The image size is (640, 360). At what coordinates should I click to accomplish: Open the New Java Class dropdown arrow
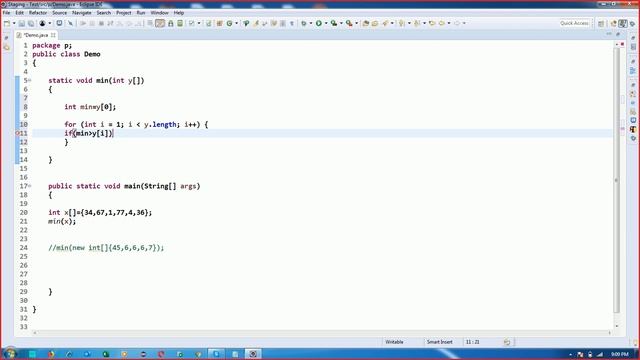[x=237, y=24]
